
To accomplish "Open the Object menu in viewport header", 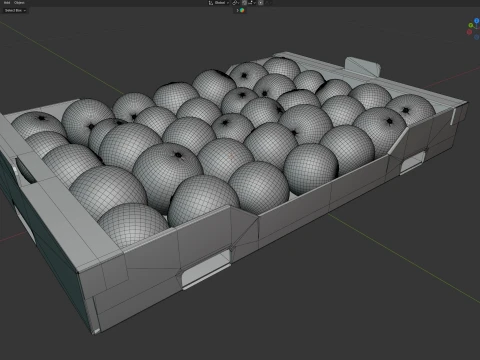I will (19, 3).
